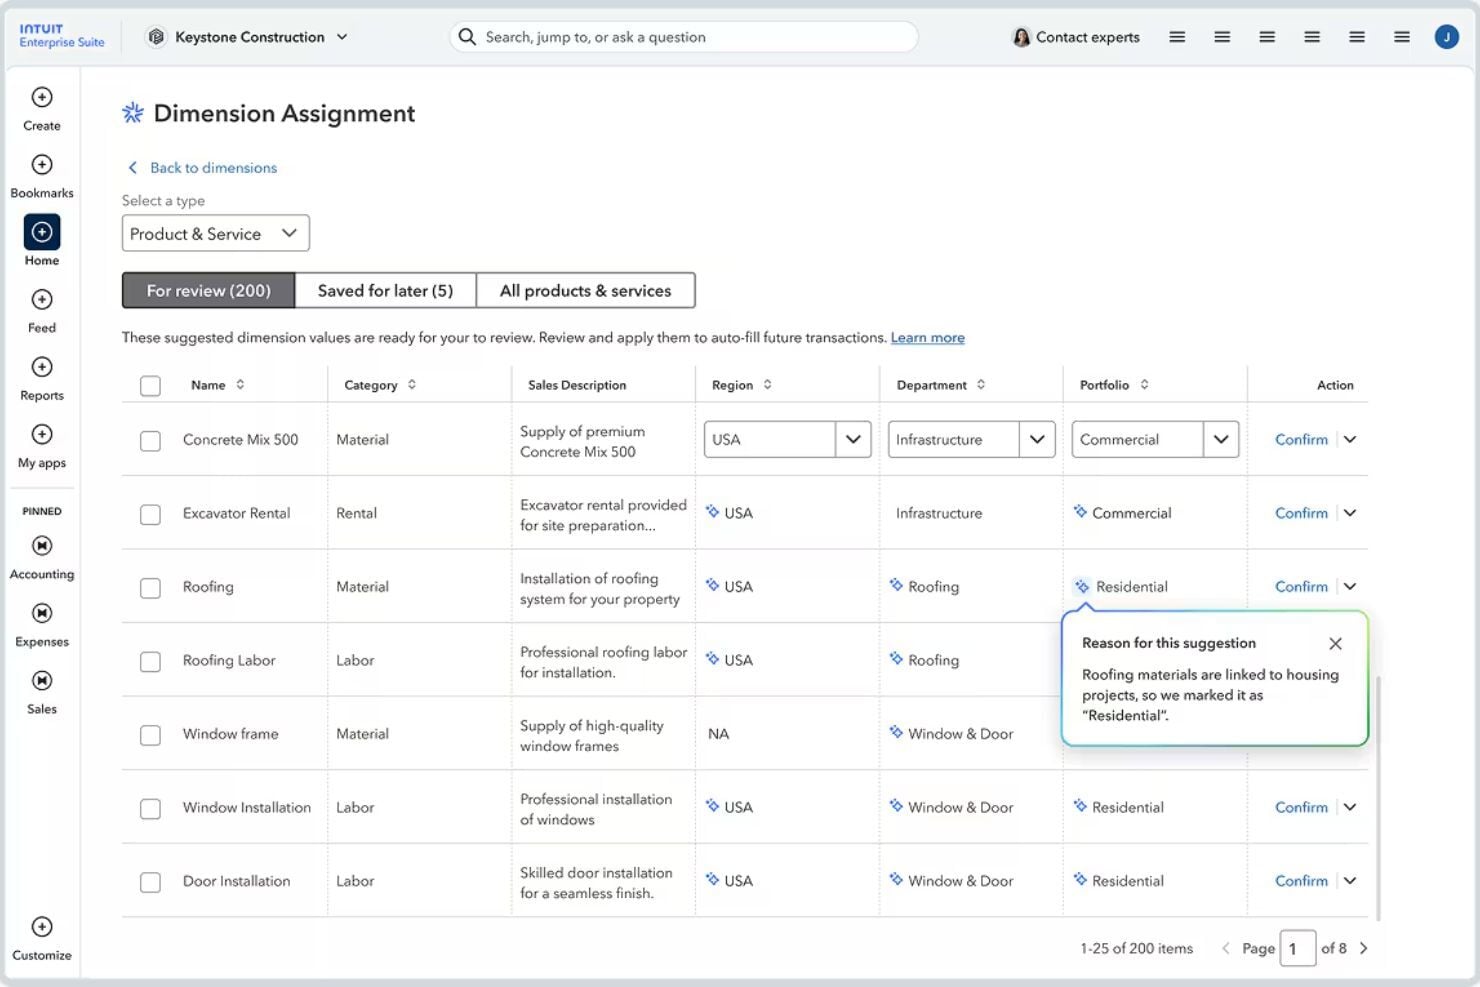Check the select-all checkbox in the table header
This screenshot has height=987, width=1480.
click(150, 385)
